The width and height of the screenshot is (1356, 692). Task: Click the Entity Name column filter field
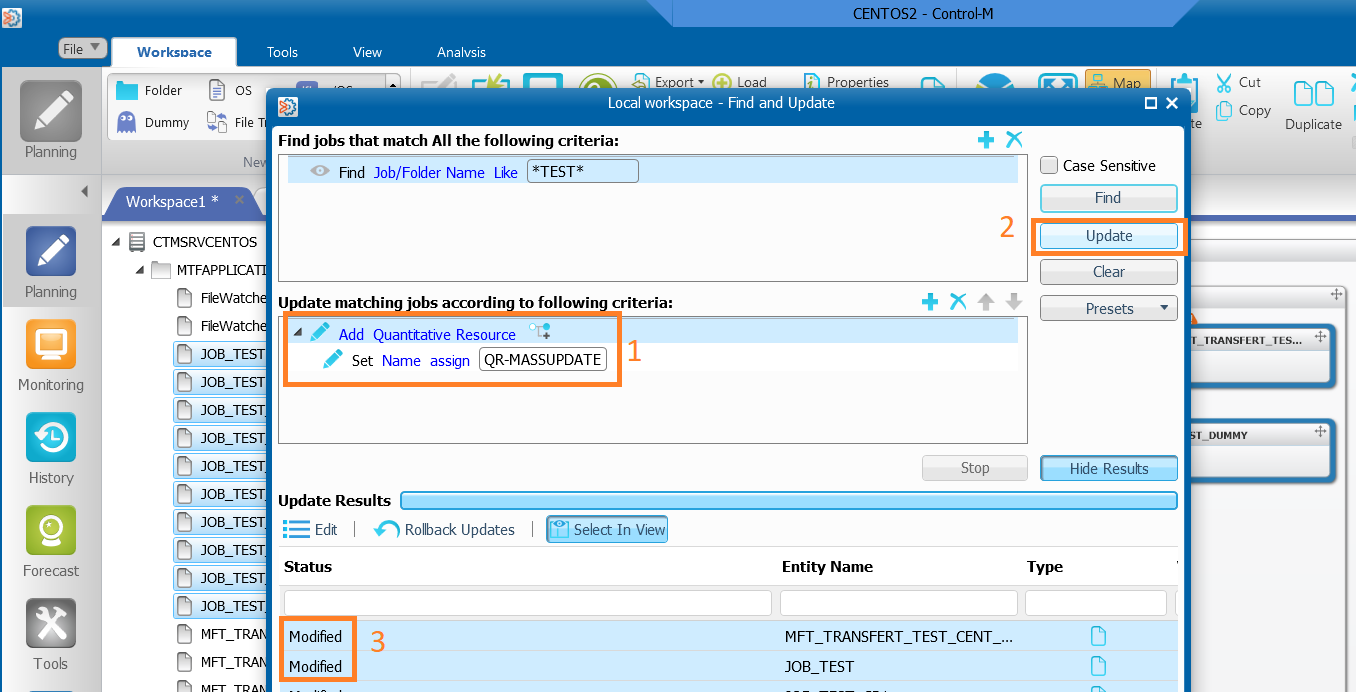point(898,602)
